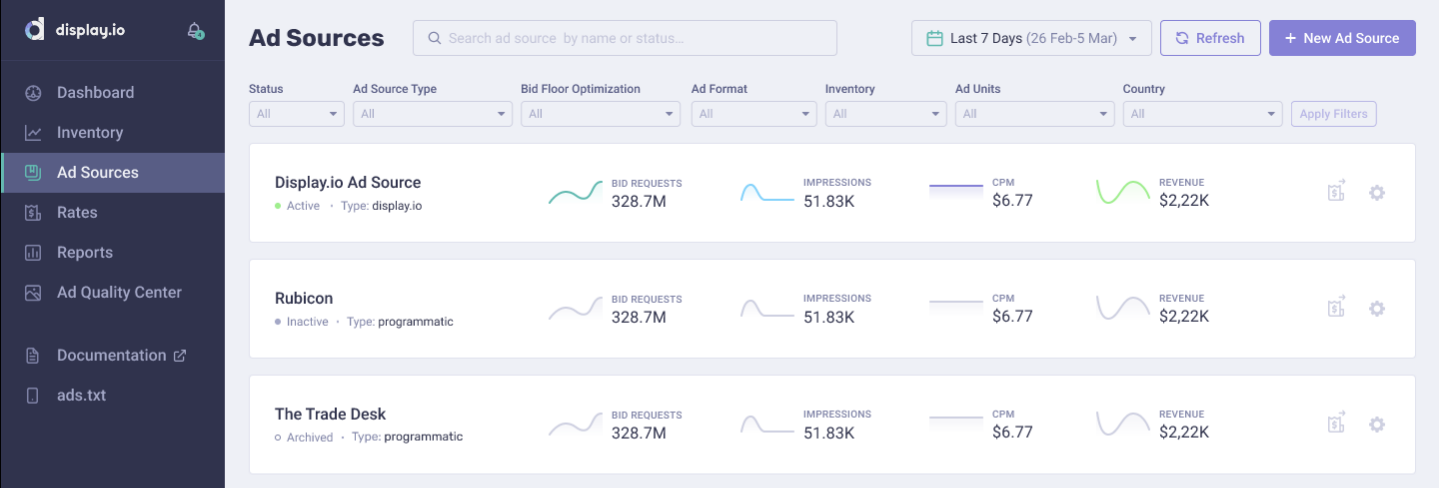Open settings gear for Display.io Ad Source
Screen dimensions: 1439x488
coord(1376,193)
